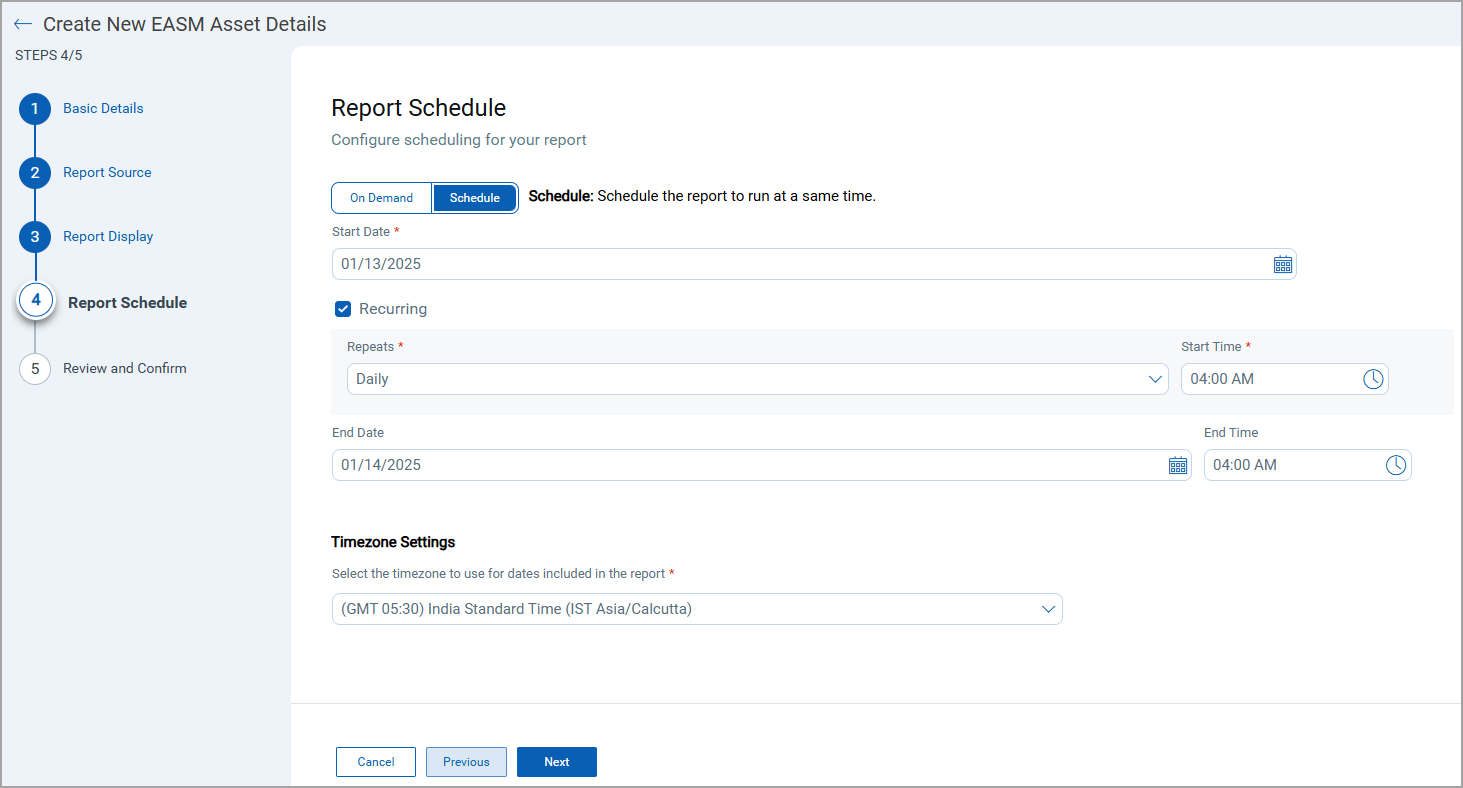Open the Start Time clock picker
The width and height of the screenshot is (1463, 788).
click(x=1373, y=378)
